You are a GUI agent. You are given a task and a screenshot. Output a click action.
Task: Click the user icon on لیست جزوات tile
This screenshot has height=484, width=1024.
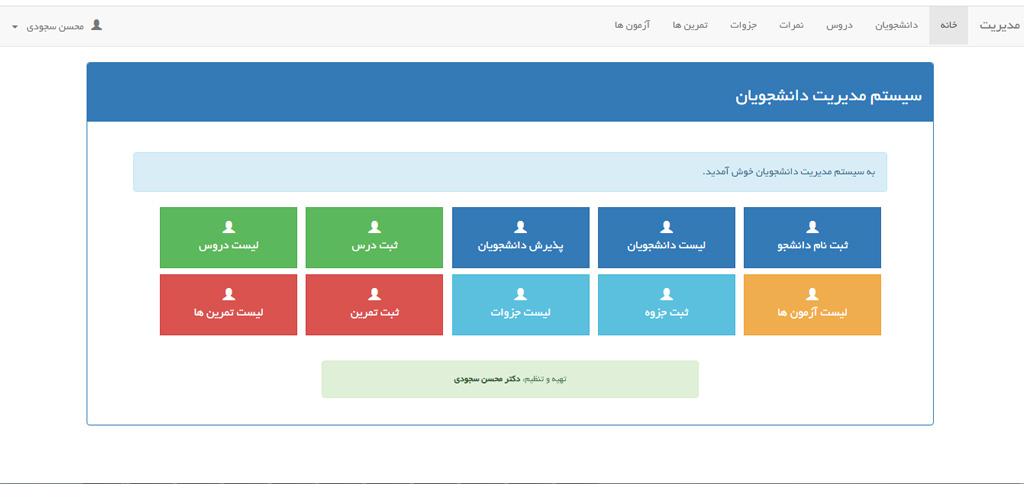pyautogui.click(x=520, y=294)
